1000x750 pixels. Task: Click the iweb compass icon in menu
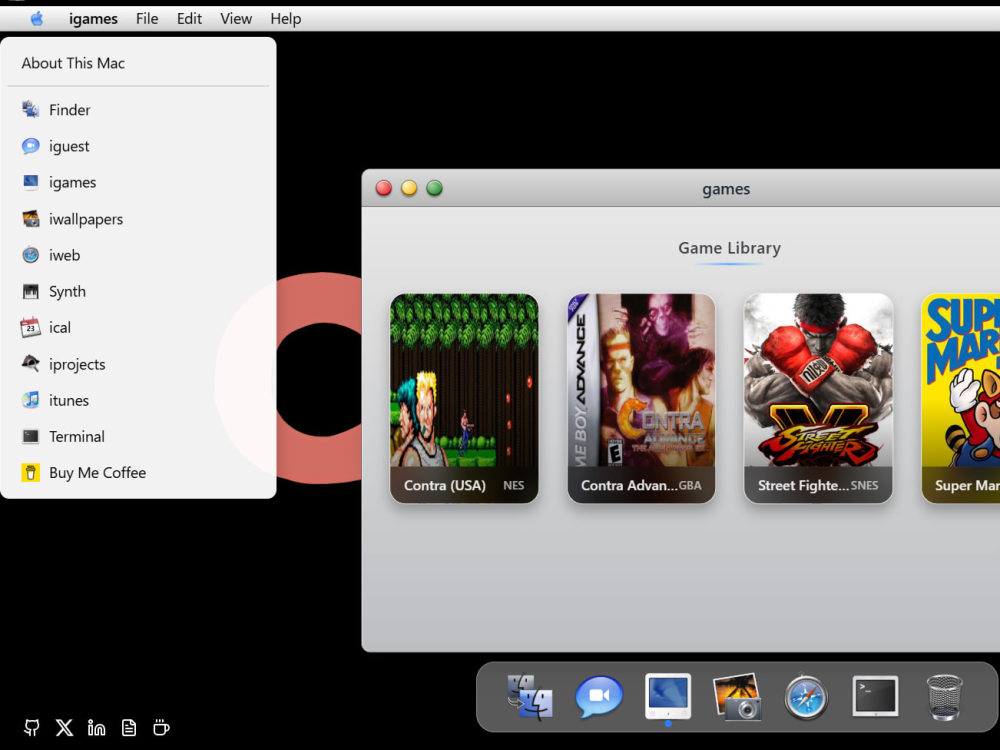pos(31,255)
